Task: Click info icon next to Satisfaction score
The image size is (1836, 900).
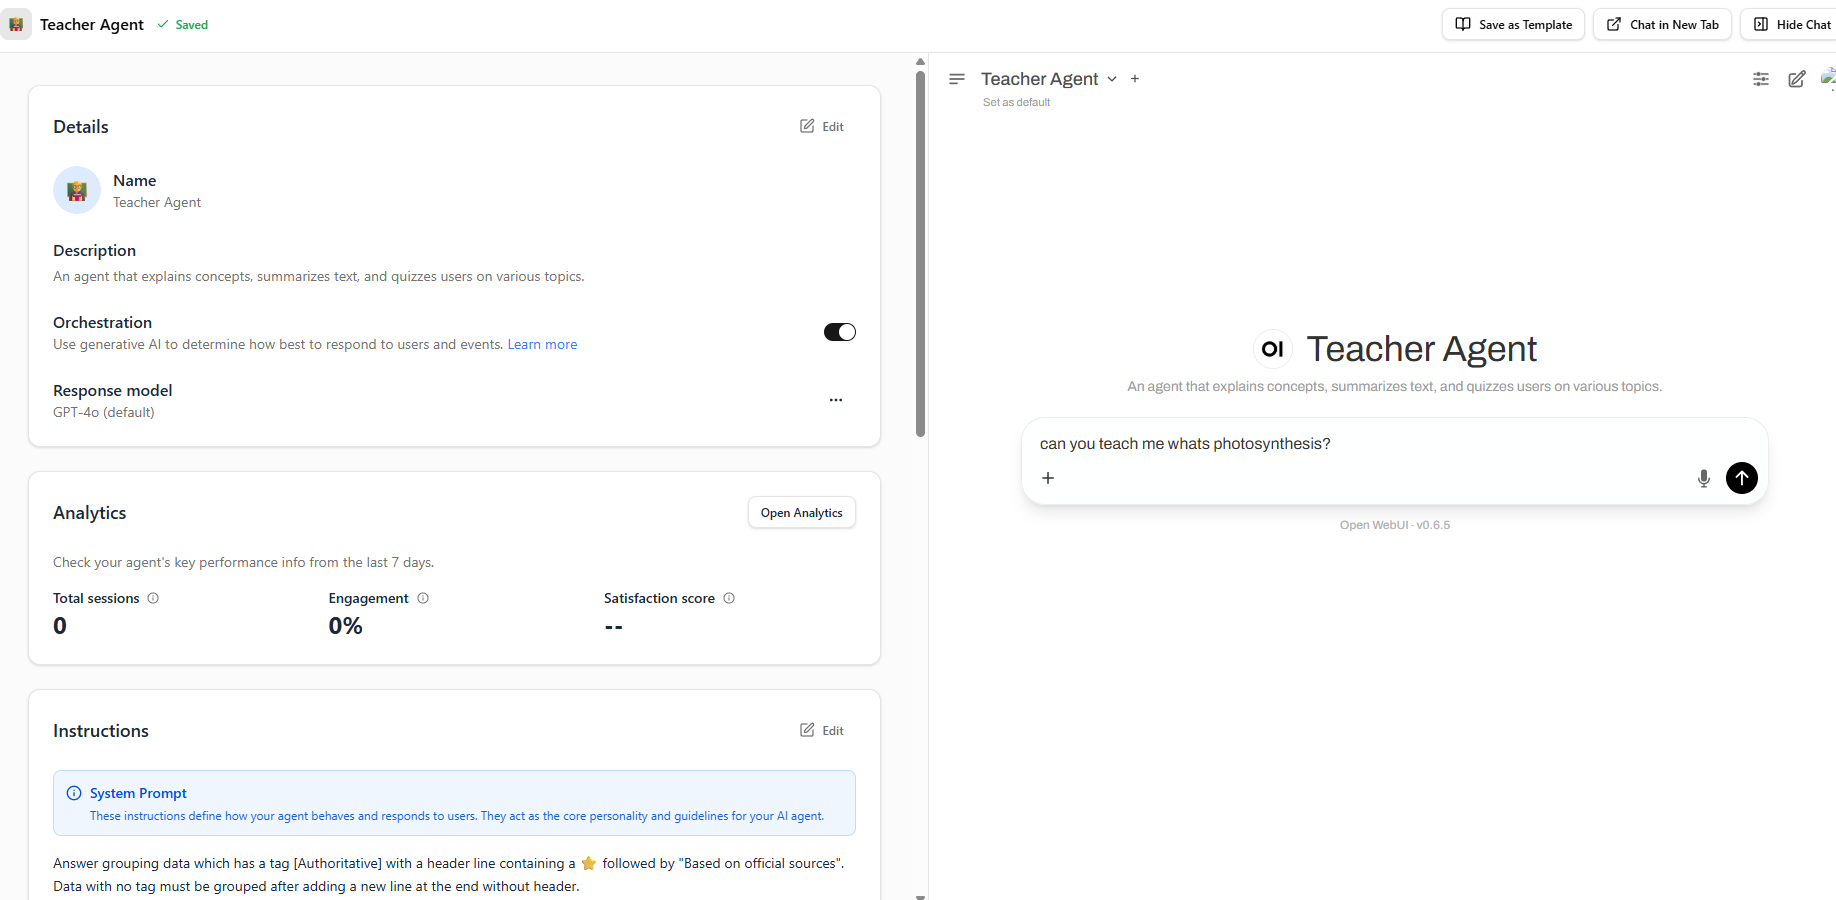Action: coord(729,598)
